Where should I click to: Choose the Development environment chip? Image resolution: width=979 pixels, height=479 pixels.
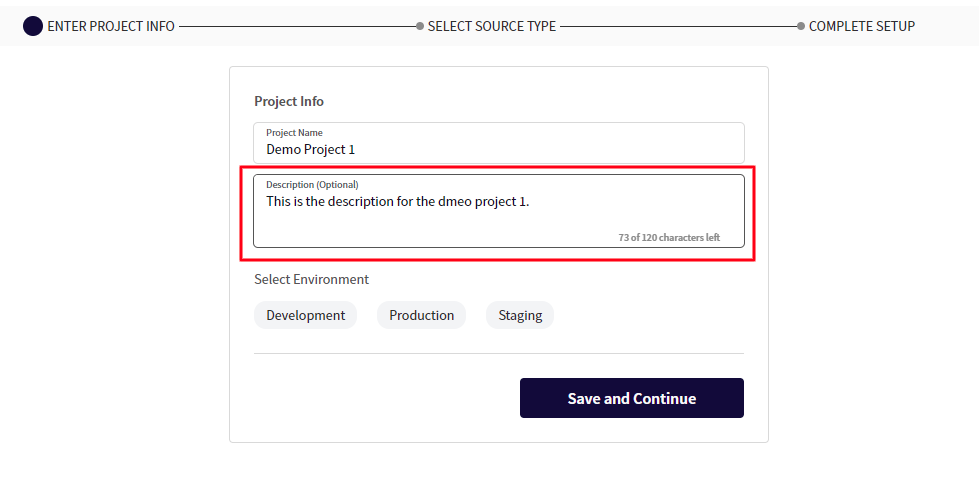pos(305,315)
